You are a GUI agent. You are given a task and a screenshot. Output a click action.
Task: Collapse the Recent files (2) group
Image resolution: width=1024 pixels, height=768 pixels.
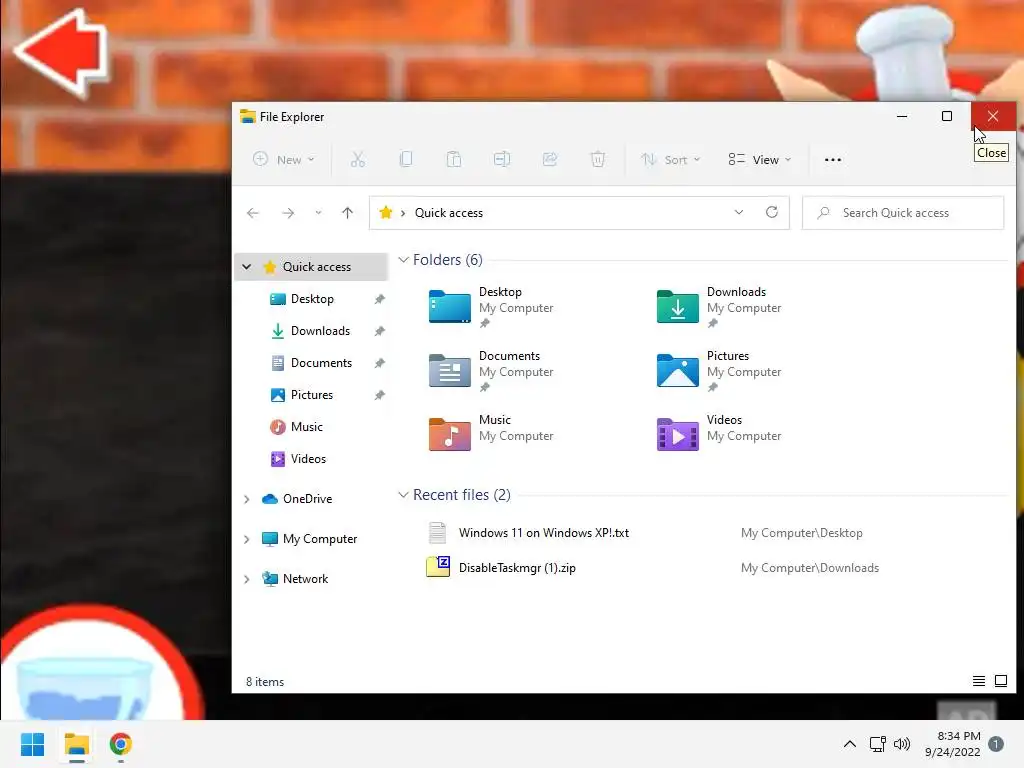(x=404, y=495)
